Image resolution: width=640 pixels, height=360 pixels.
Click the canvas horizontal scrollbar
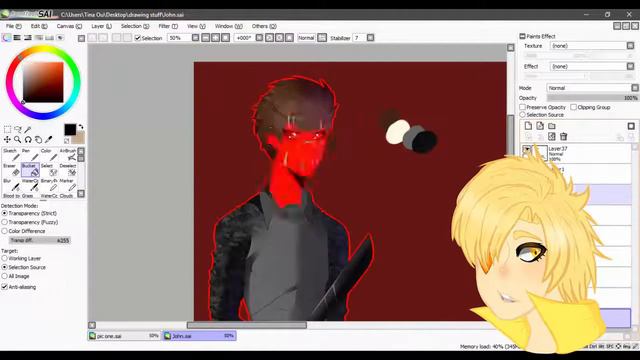point(247,325)
